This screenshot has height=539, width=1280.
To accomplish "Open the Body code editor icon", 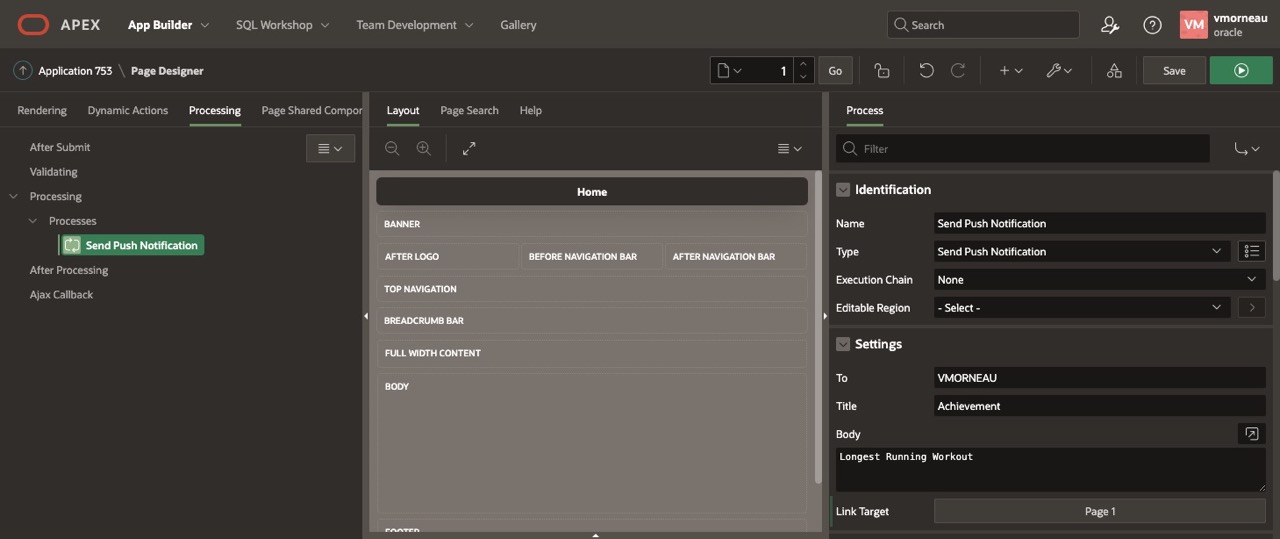I will click(x=1251, y=434).
